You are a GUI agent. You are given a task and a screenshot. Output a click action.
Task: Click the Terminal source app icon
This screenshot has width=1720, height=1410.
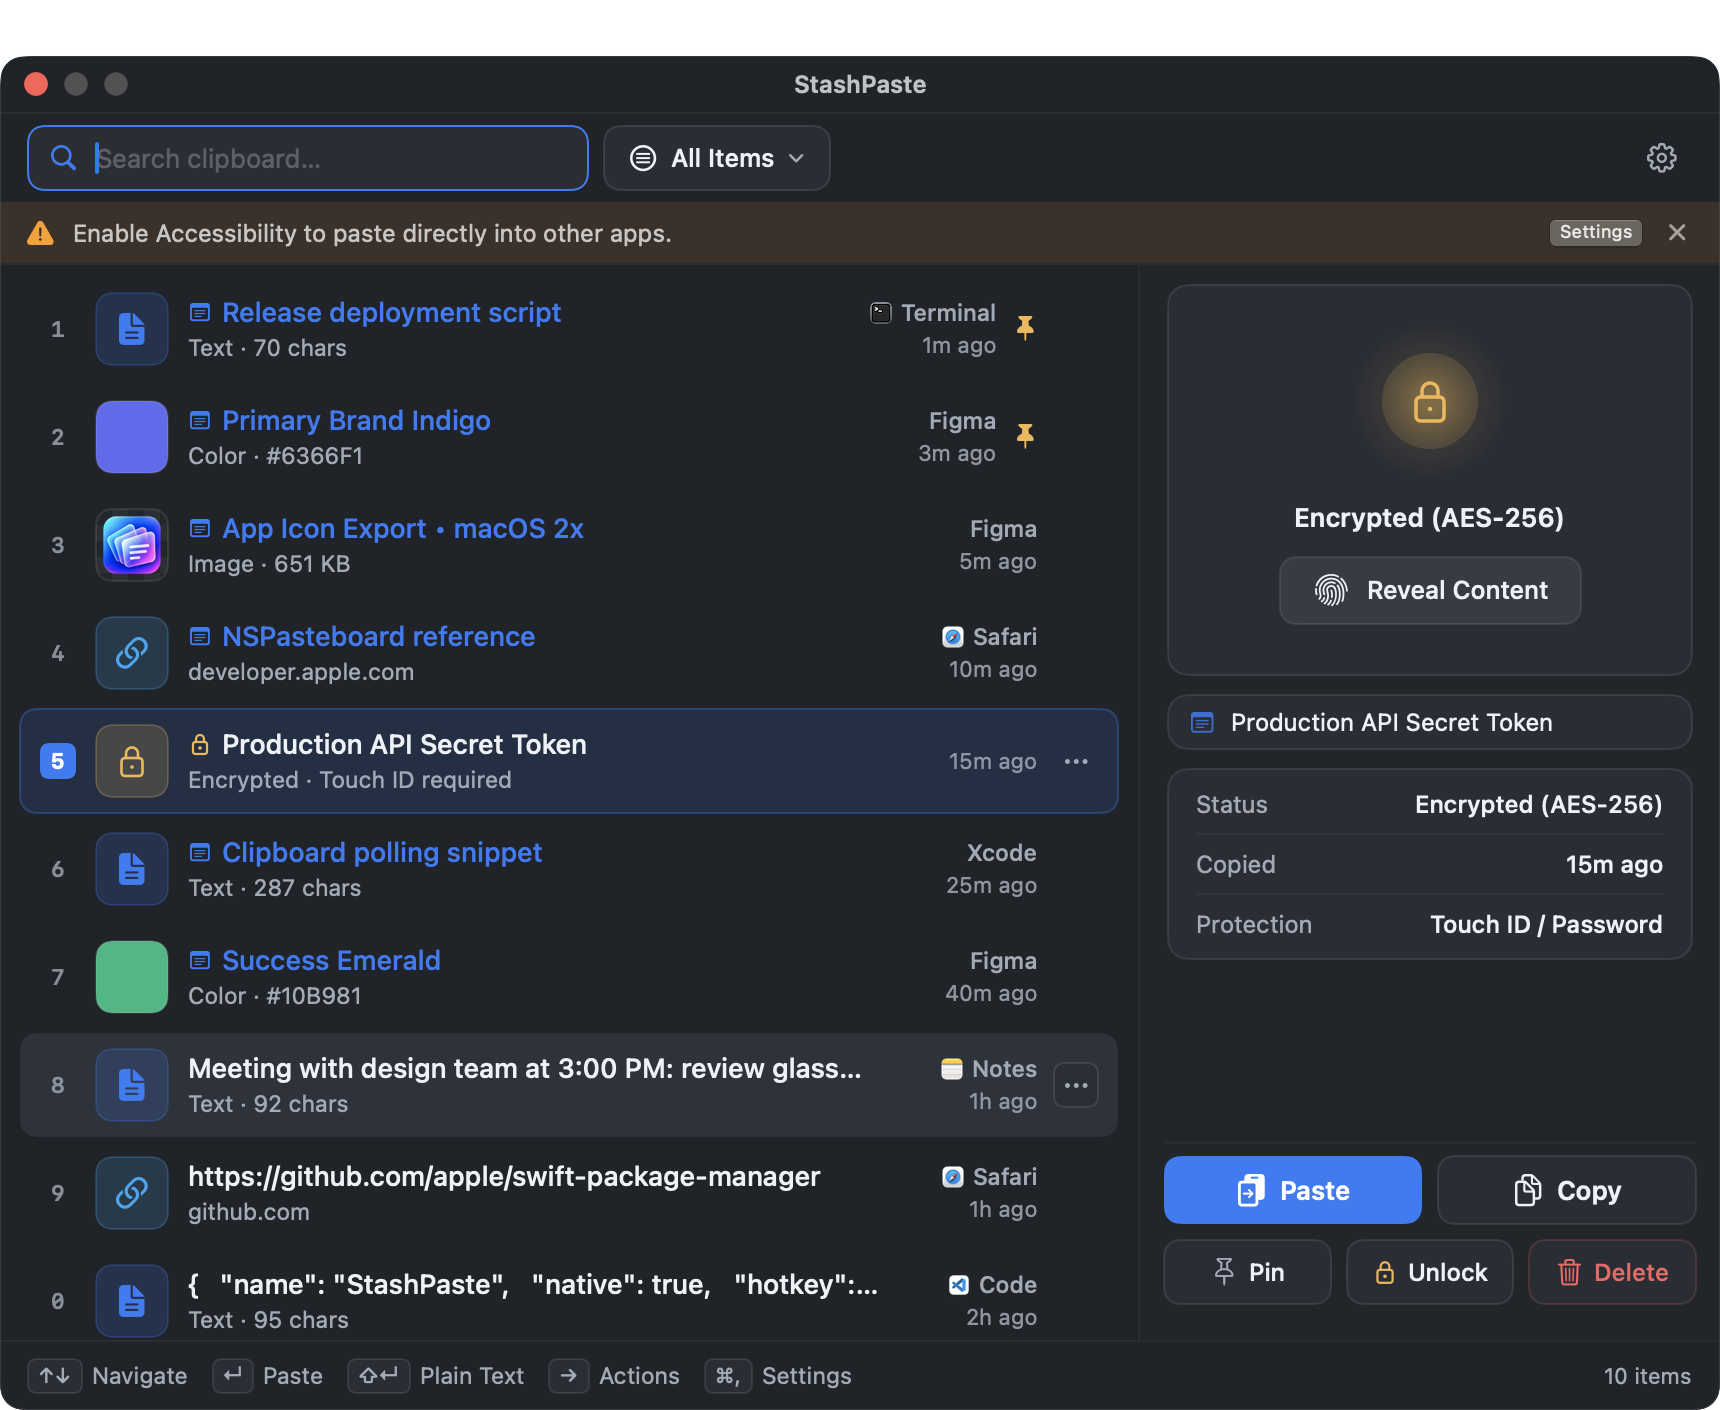click(x=880, y=313)
